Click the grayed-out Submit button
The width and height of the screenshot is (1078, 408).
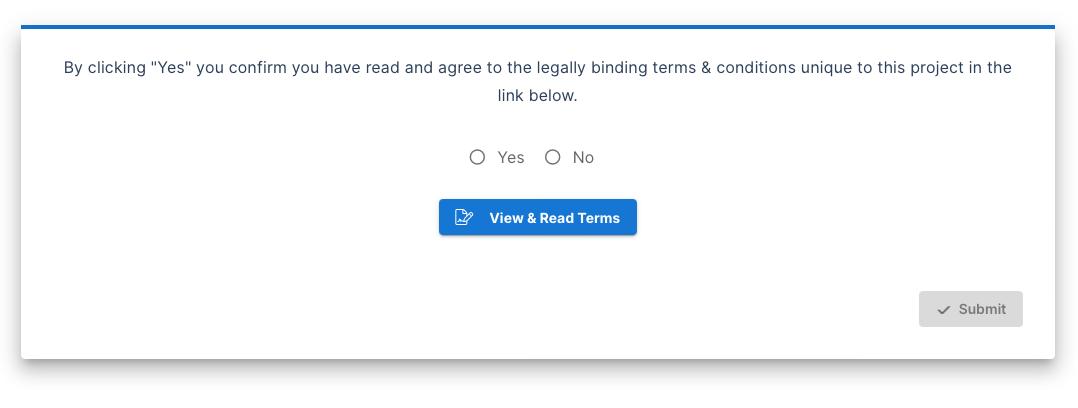pos(971,309)
